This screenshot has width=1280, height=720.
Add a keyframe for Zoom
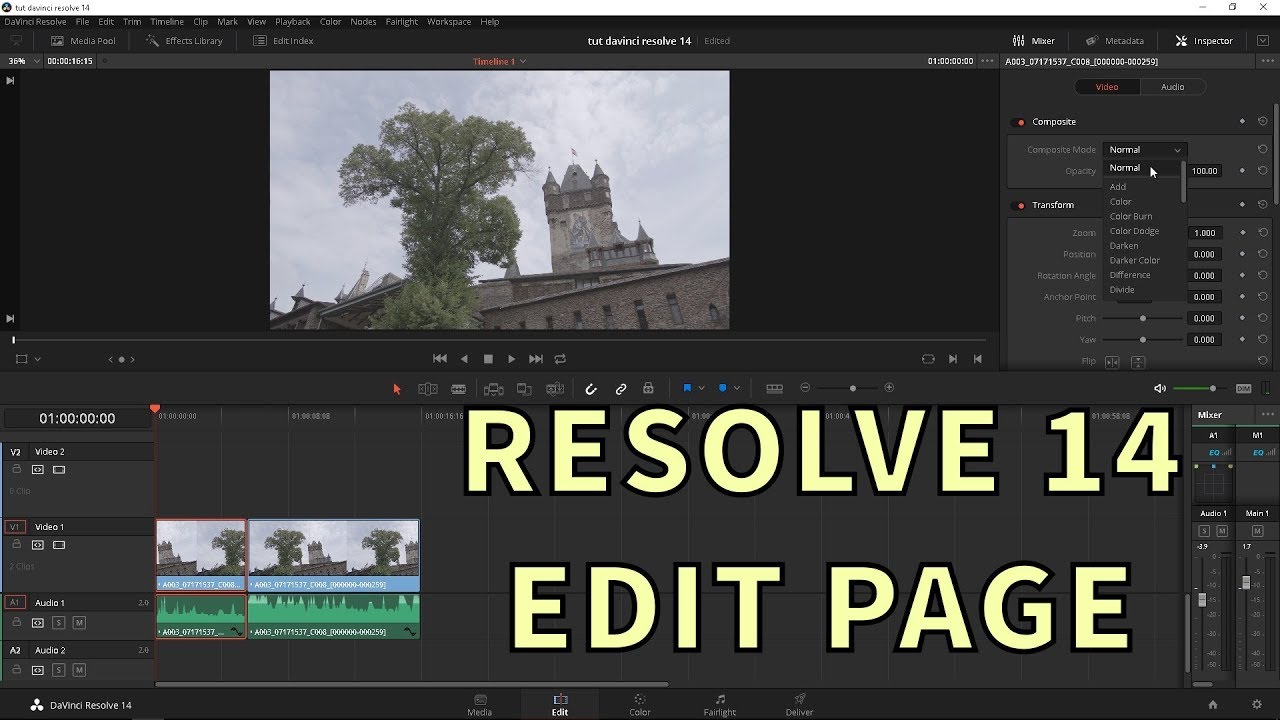(1242, 233)
